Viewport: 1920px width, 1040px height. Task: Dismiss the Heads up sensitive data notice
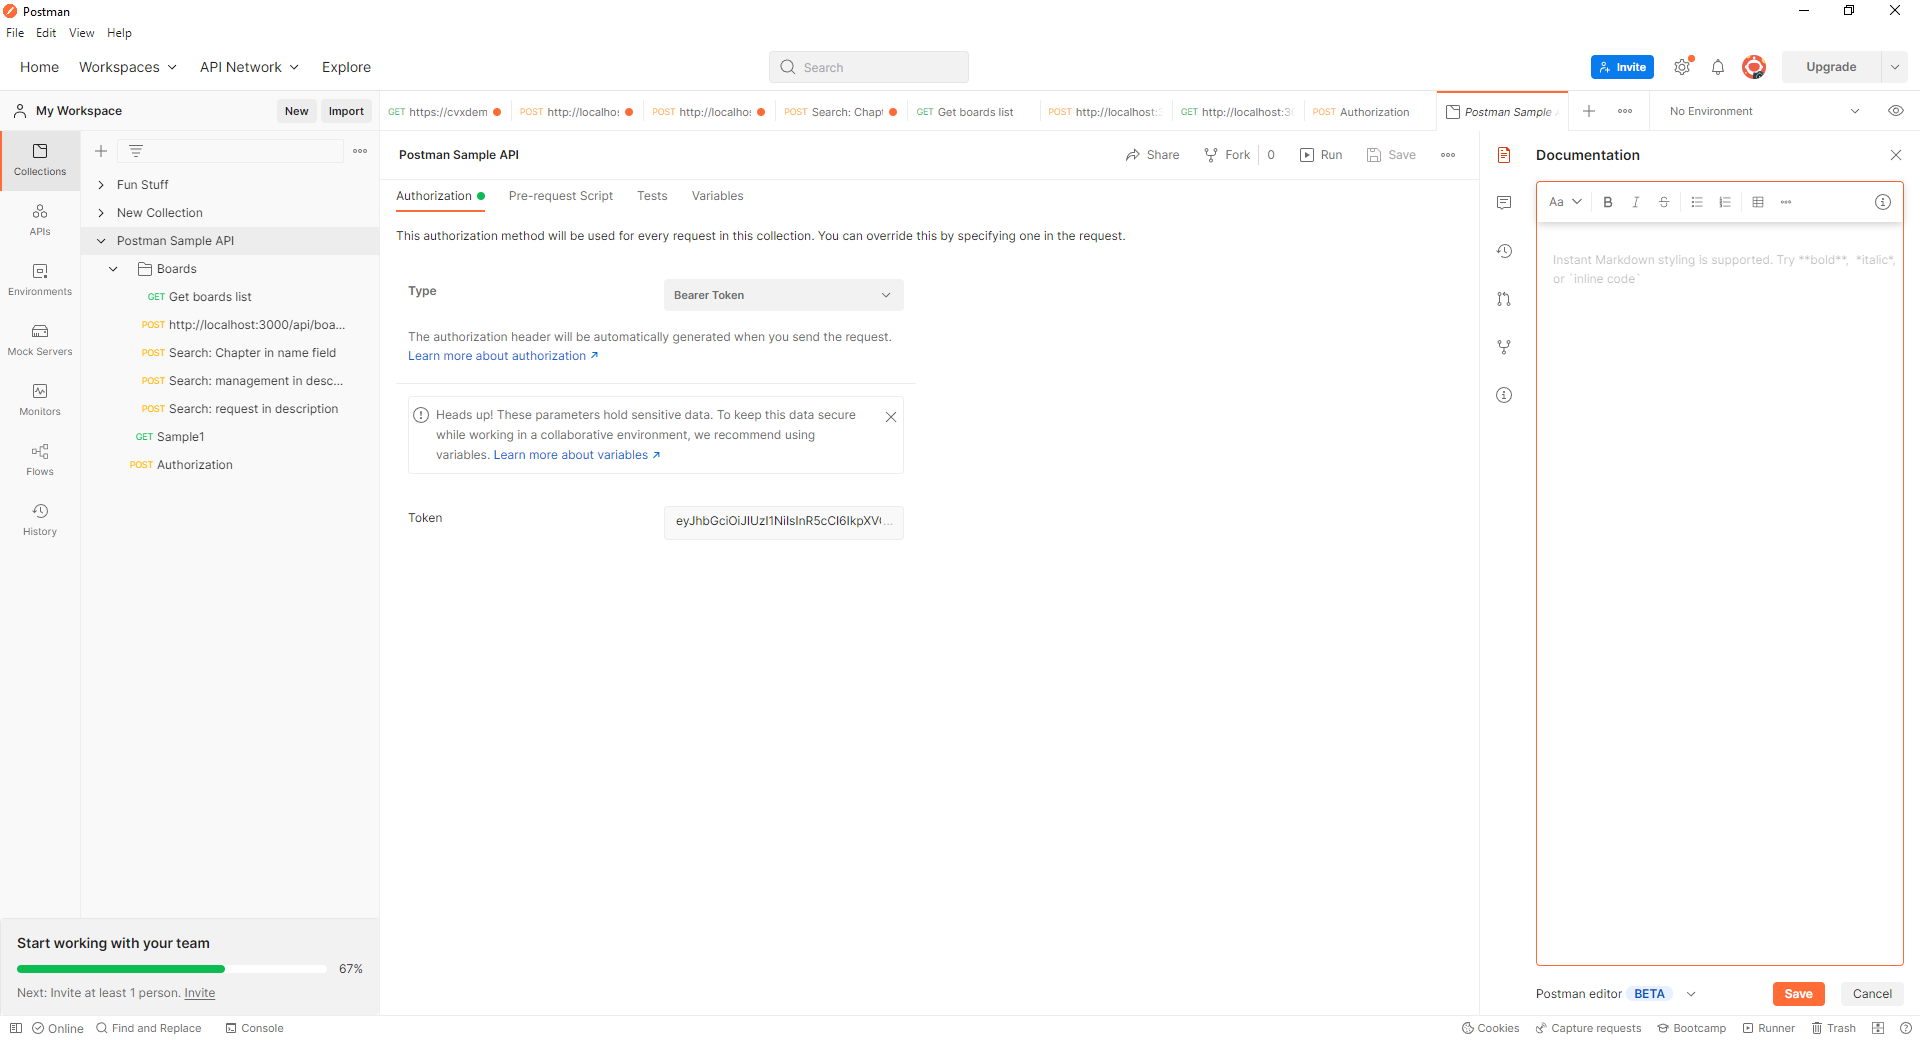pyautogui.click(x=891, y=417)
